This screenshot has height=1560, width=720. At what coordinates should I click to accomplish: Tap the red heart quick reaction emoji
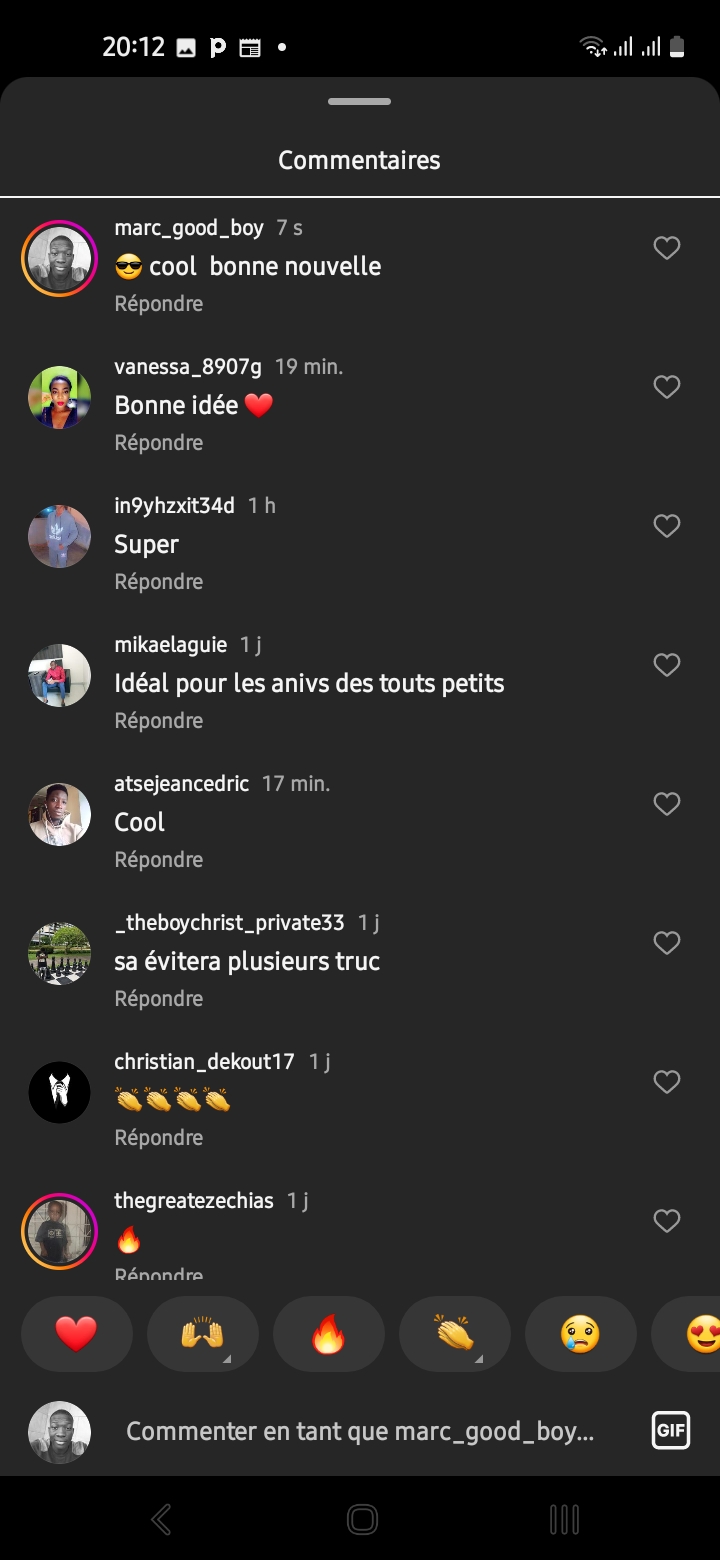click(76, 1334)
